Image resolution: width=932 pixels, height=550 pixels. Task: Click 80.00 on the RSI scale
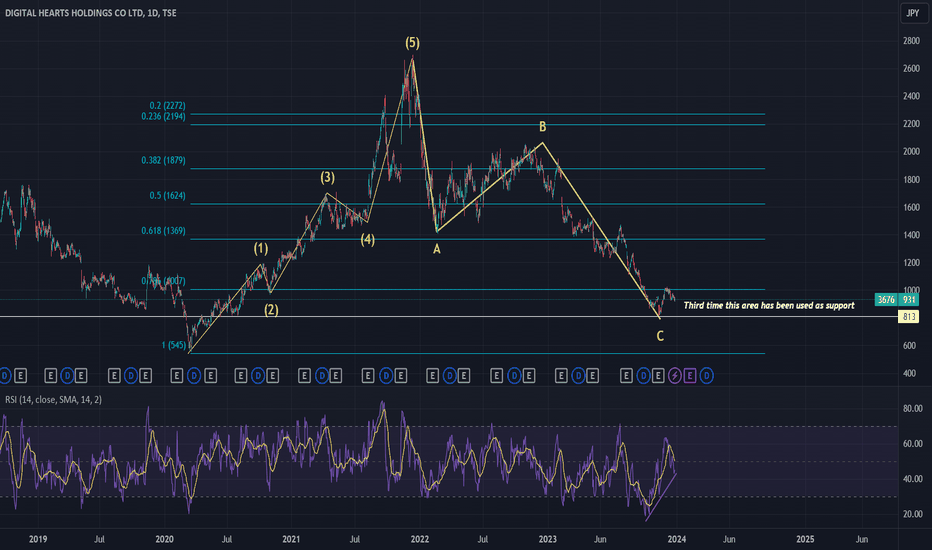(913, 408)
